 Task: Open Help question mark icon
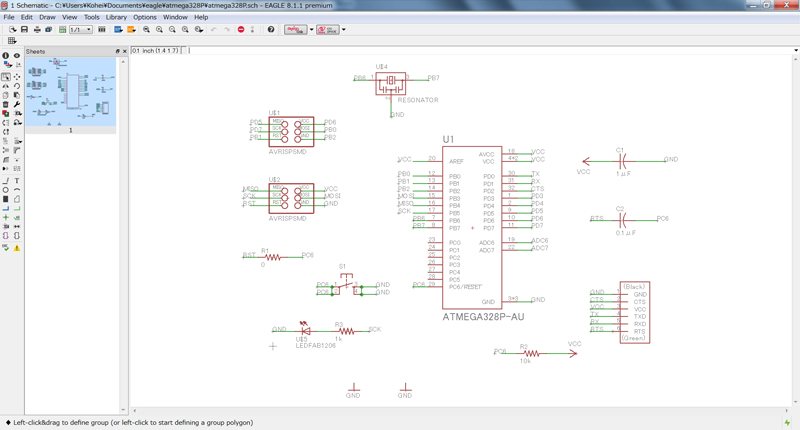click(x=271, y=30)
